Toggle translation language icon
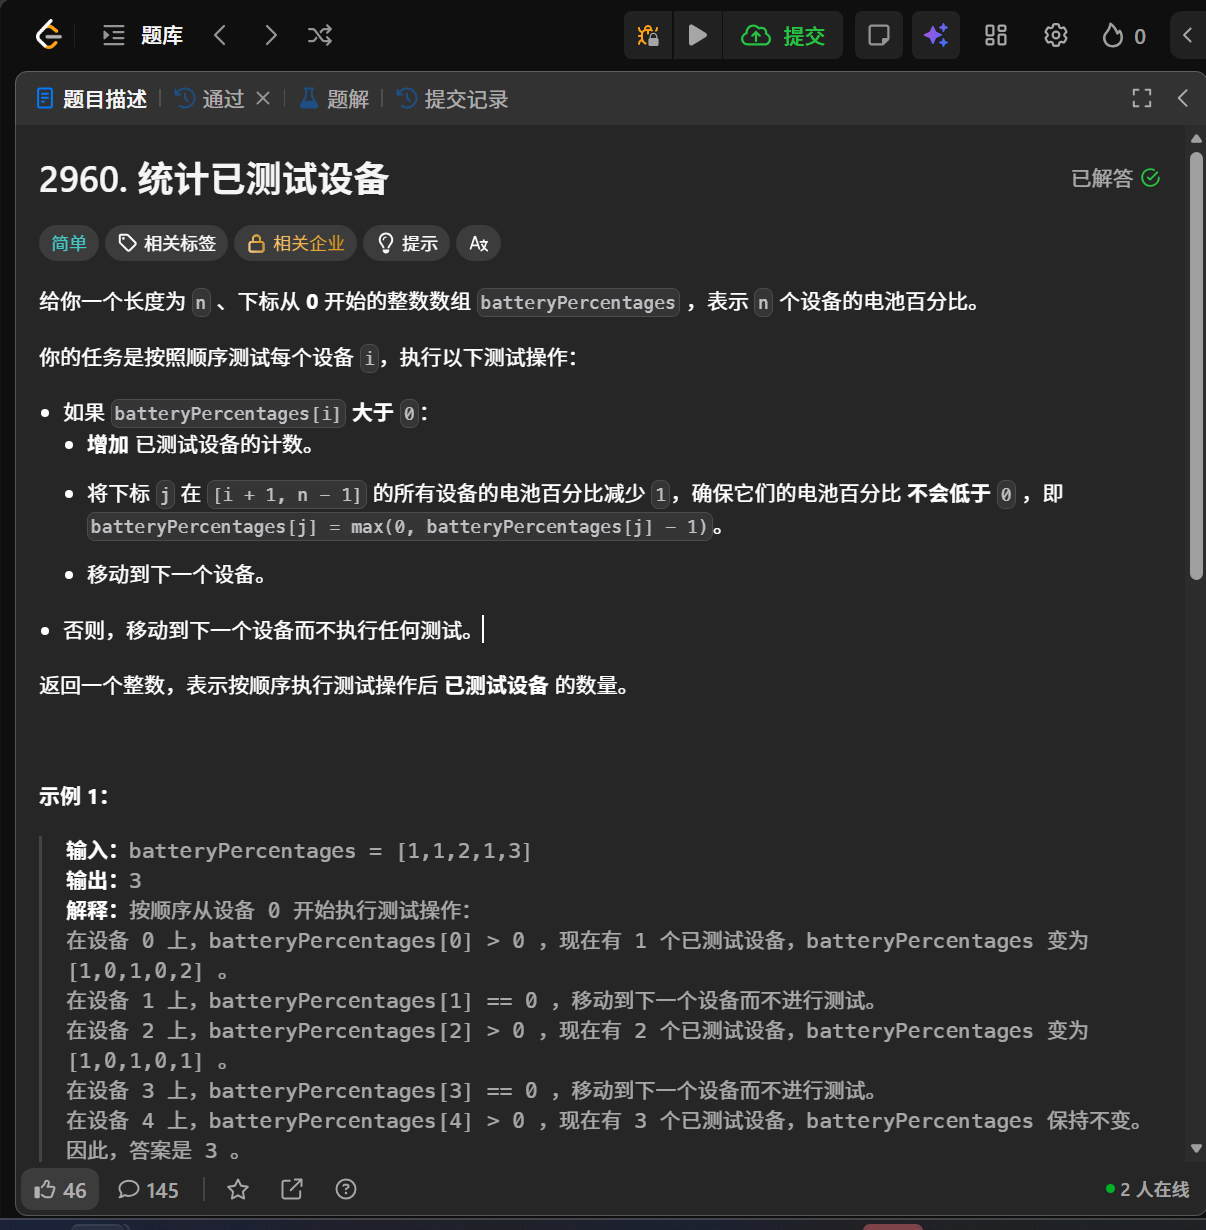Image resolution: width=1206 pixels, height=1230 pixels. [479, 243]
